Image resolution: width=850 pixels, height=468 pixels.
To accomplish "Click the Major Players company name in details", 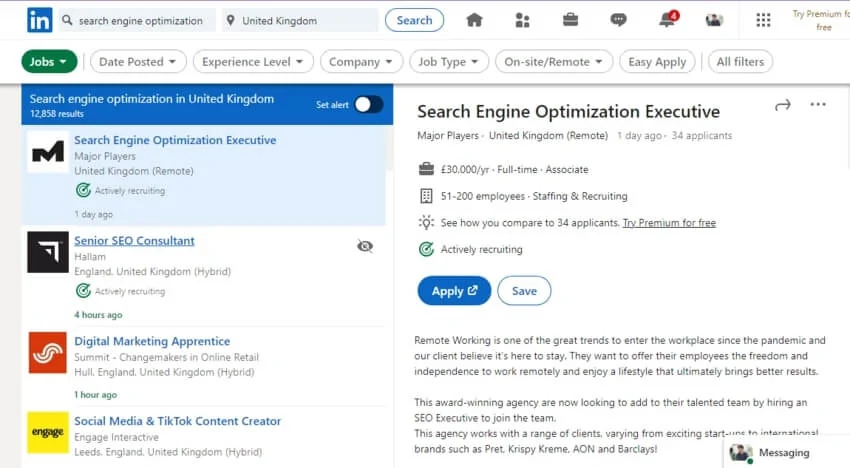I will (x=448, y=136).
